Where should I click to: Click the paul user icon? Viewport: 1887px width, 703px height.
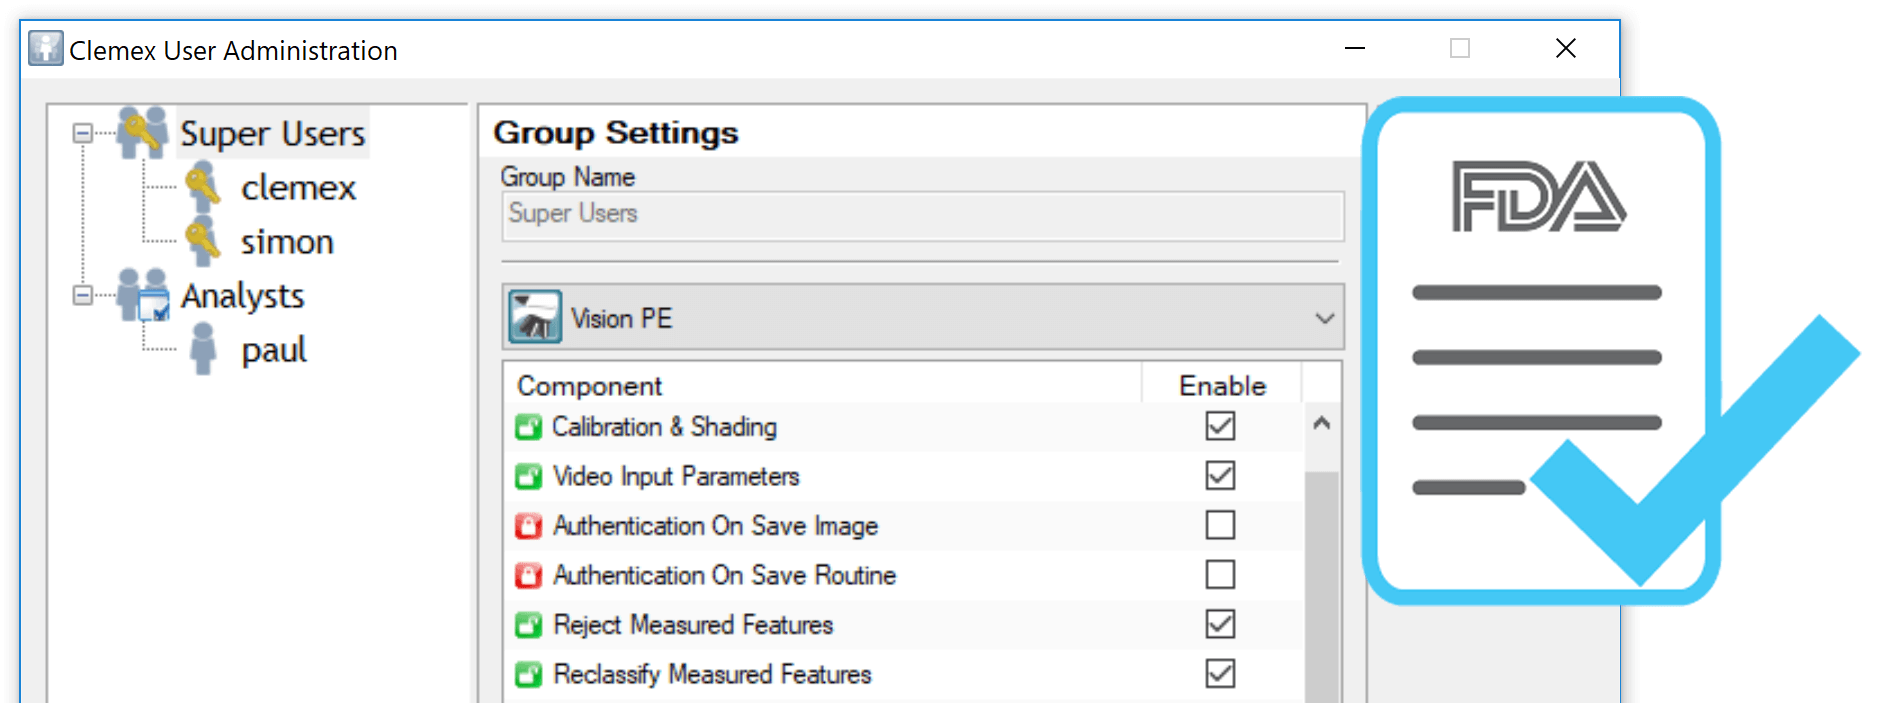[x=203, y=349]
